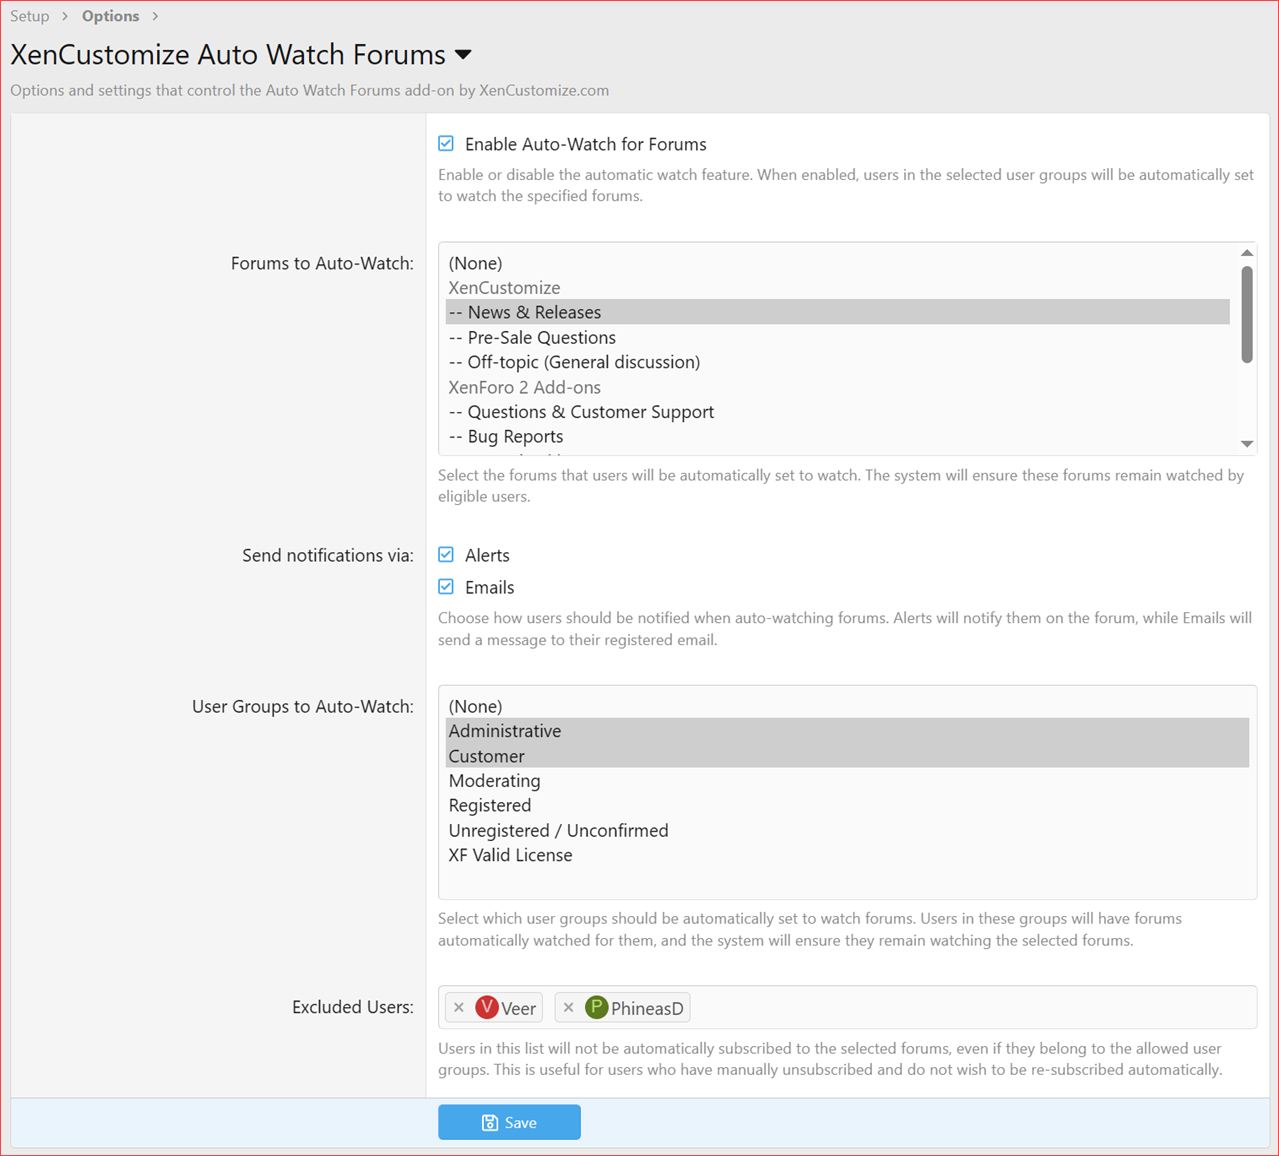Expand the XenCustomize Auto Watch Forums title dropdown
This screenshot has height=1156, width=1279.
tap(463, 55)
